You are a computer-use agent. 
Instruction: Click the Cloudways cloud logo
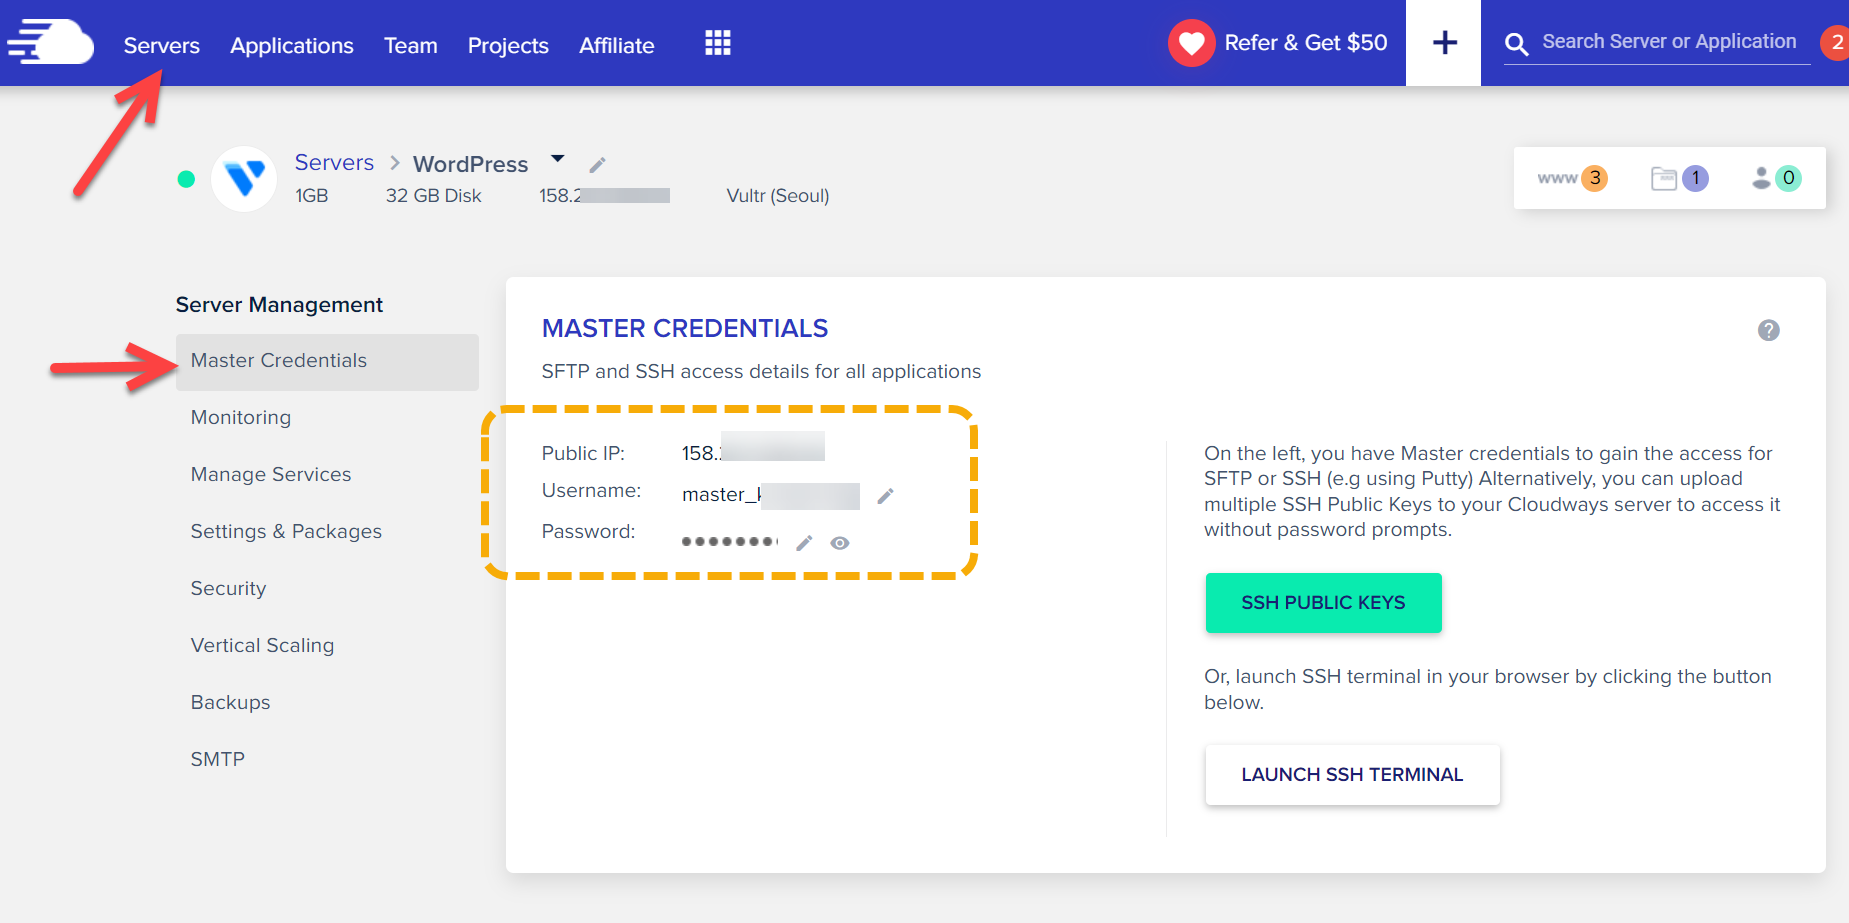[50, 42]
